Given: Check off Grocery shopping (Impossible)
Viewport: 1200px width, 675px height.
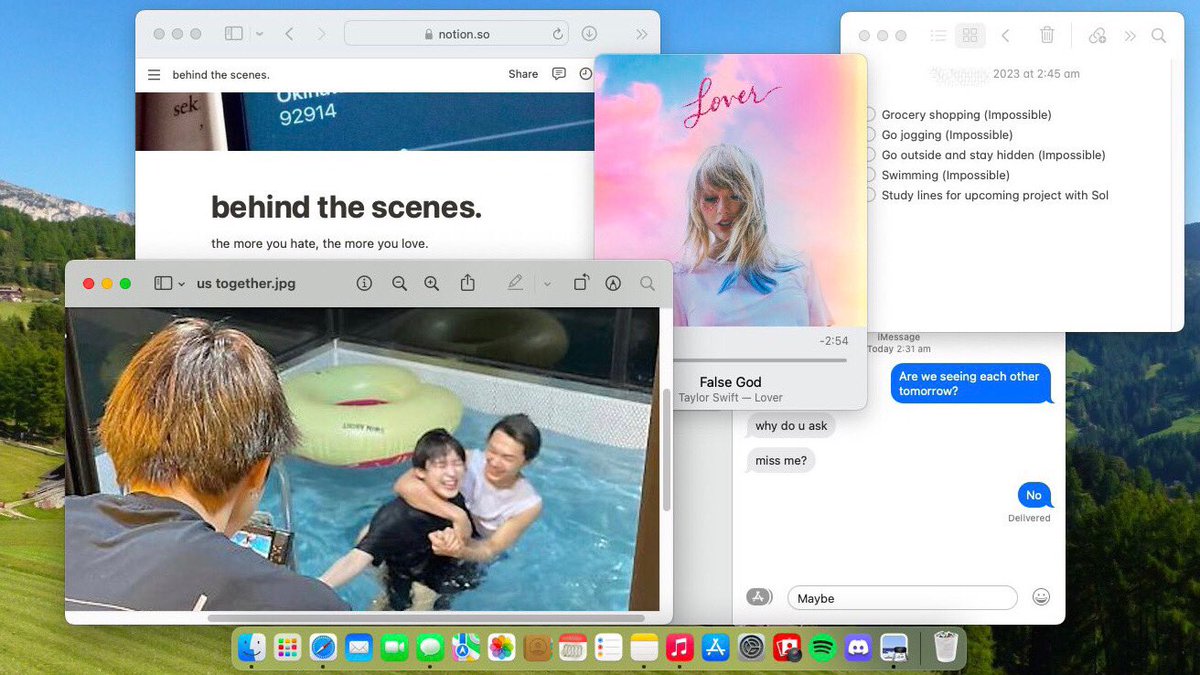Looking at the screenshot, I should (870, 115).
